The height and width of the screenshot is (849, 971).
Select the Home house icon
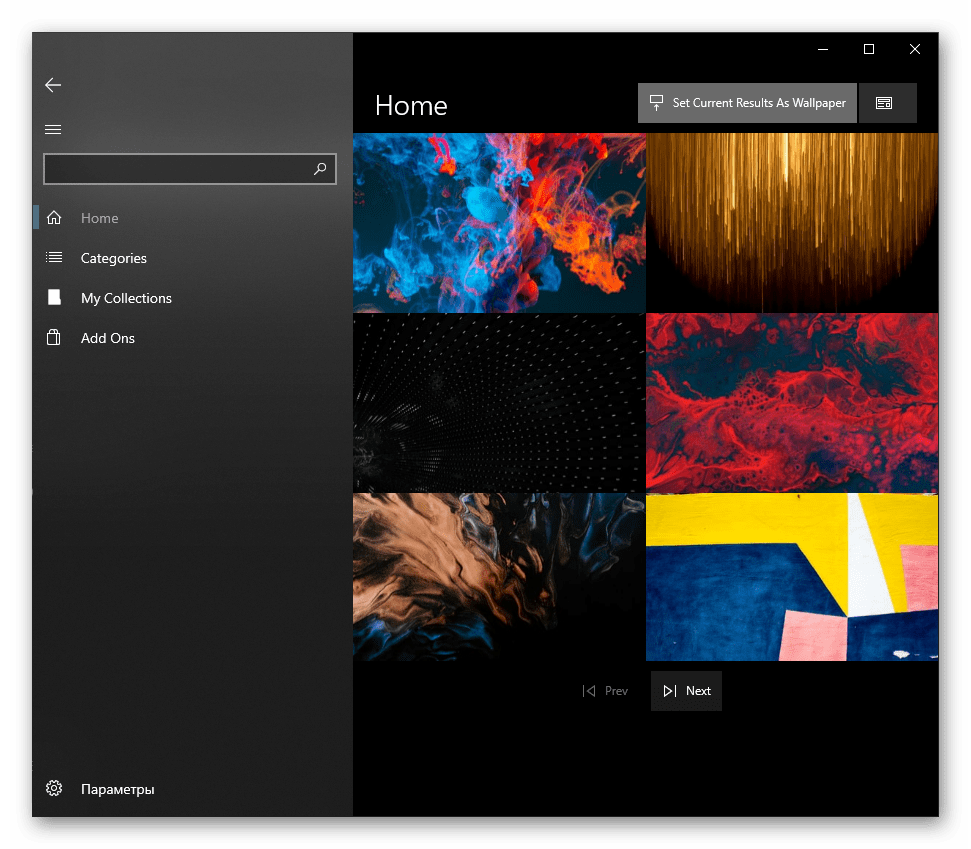point(54,218)
